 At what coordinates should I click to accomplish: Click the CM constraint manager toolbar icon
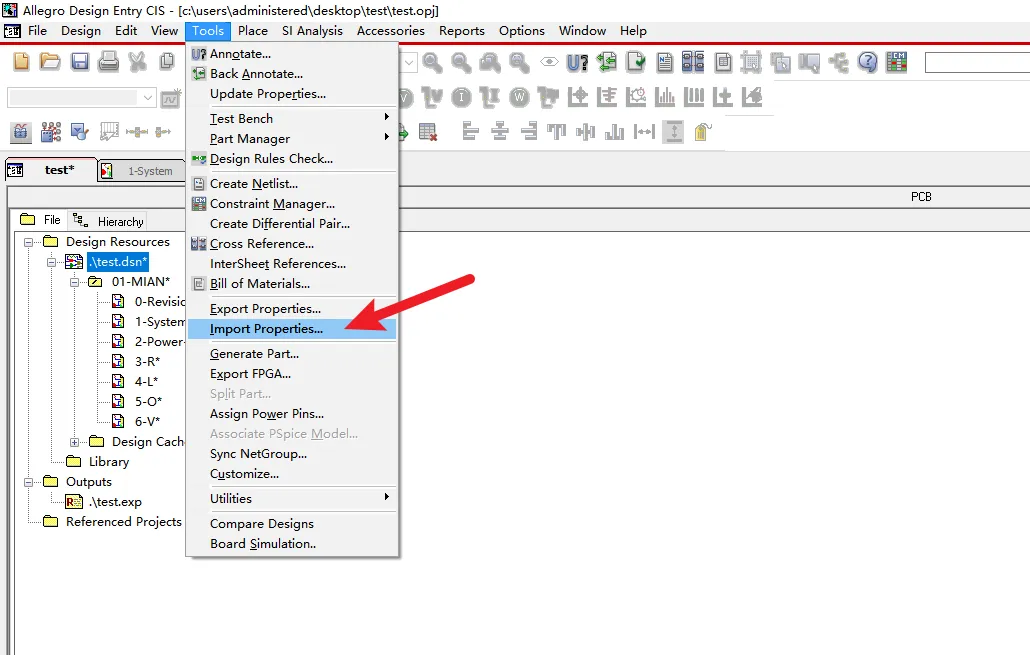click(x=896, y=62)
